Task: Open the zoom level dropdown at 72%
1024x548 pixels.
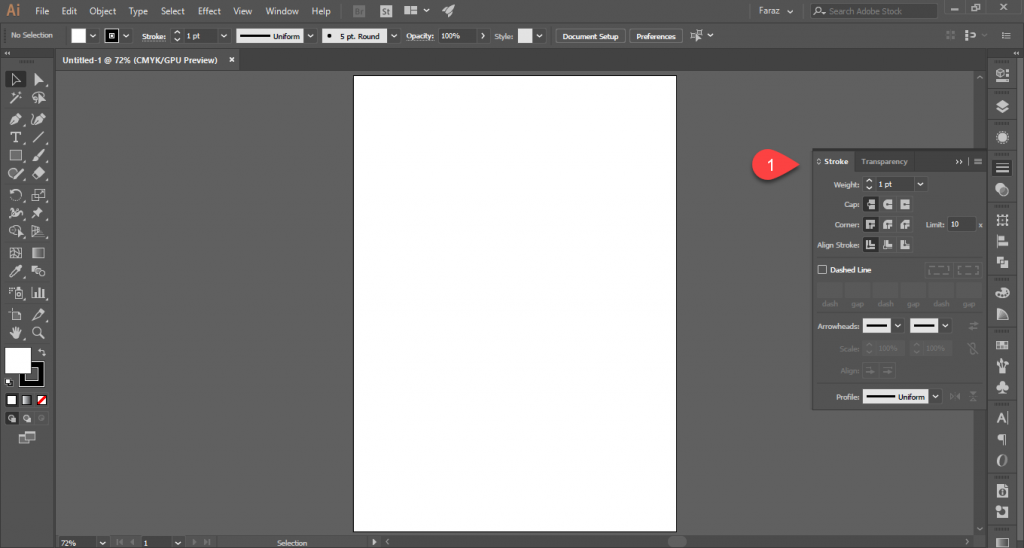Action: [103, 543]
